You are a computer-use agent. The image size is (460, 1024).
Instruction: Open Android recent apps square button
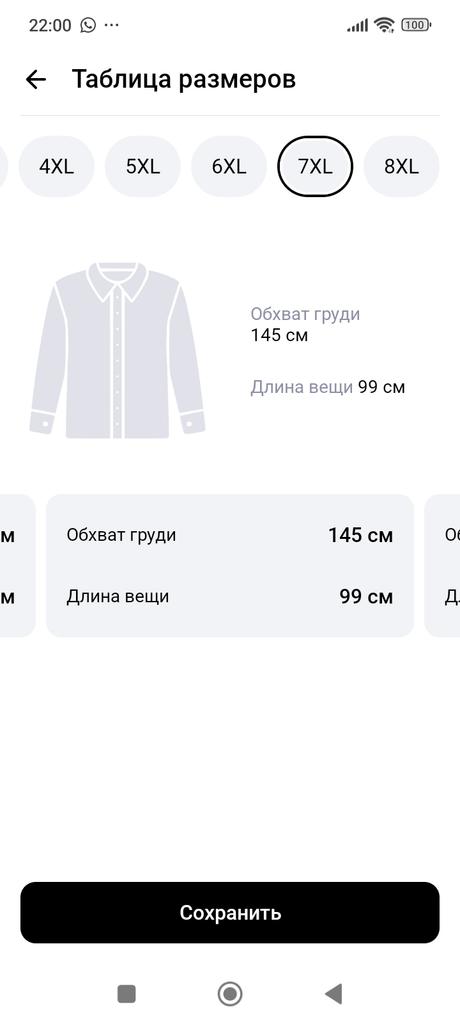tap(126, 994)
